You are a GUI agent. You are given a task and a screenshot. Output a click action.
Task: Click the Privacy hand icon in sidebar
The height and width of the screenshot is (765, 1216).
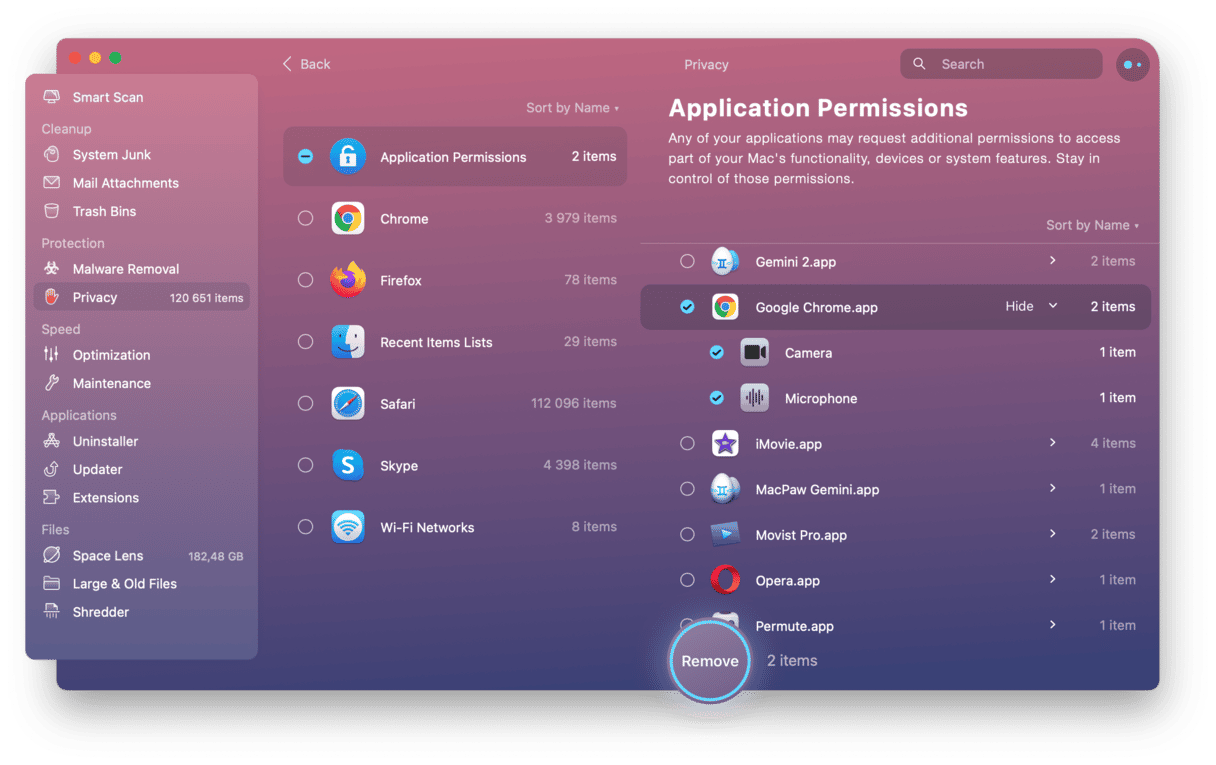[x=52, y=297]
